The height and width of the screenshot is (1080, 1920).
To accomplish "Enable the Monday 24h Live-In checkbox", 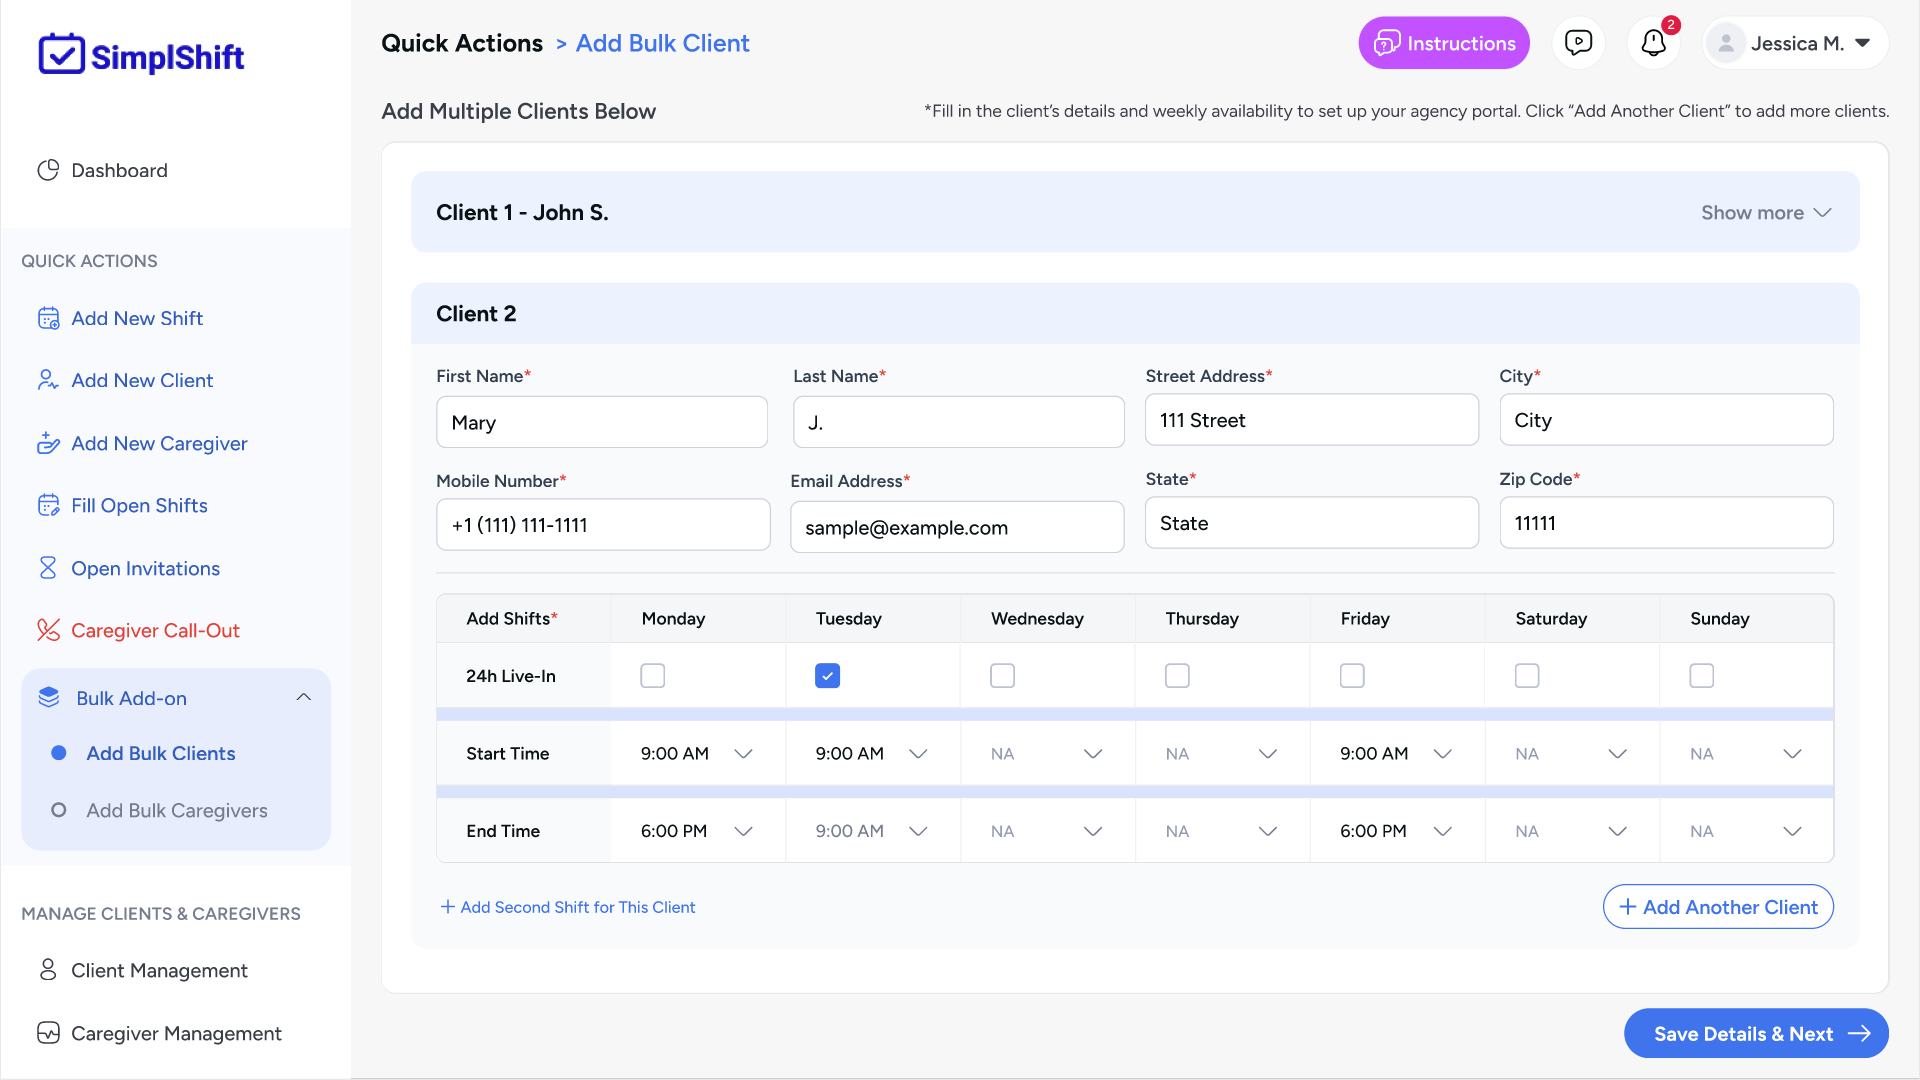I will (652, 675).
